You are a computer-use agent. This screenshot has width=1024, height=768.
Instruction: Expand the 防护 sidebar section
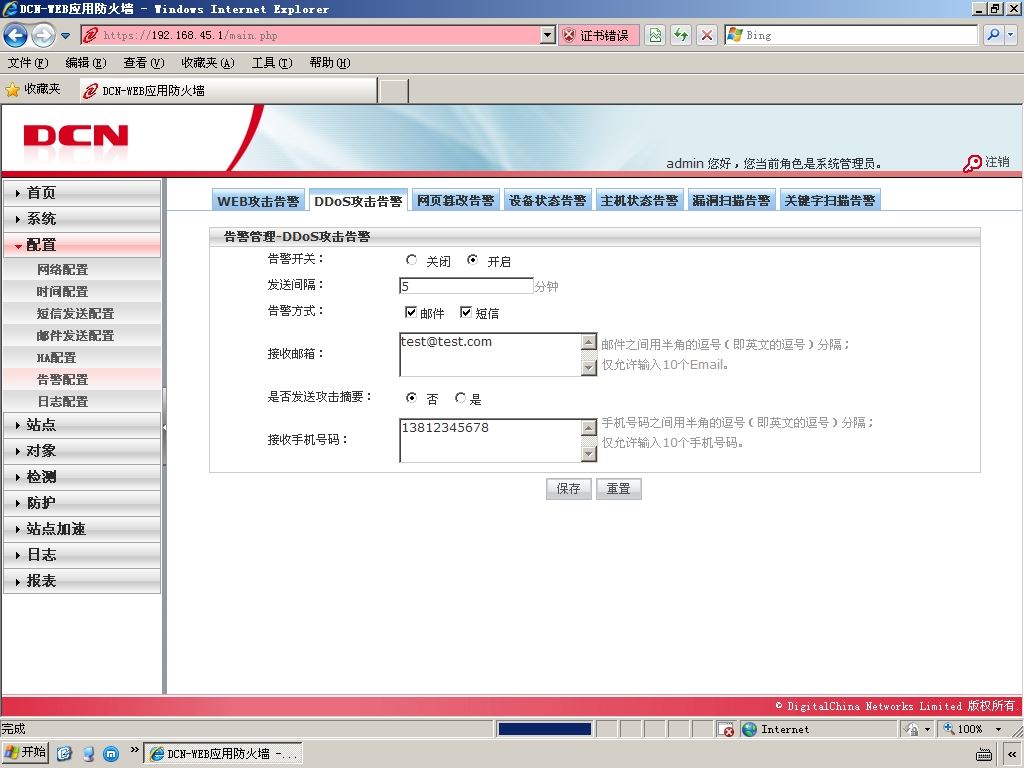pyautogui.click(x=82, y=503)
